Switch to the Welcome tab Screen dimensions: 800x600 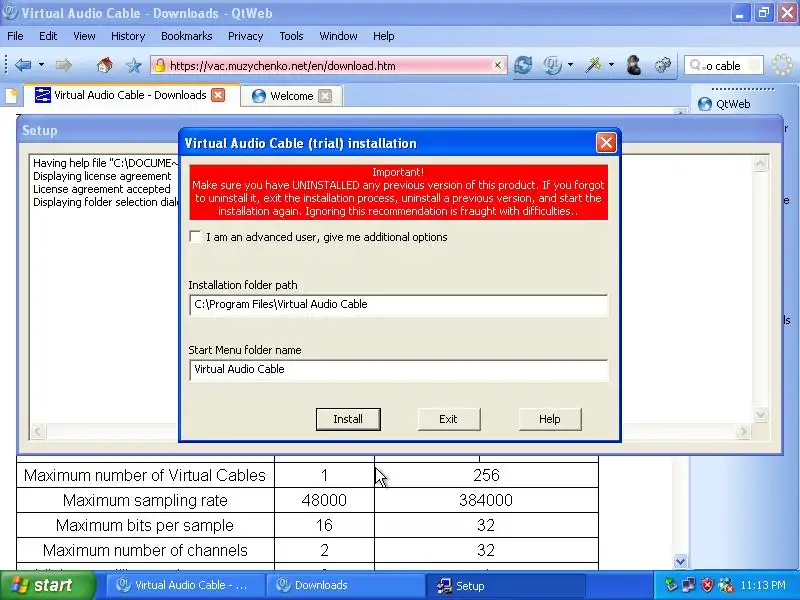pyautogui.click(x=291, y=96)
